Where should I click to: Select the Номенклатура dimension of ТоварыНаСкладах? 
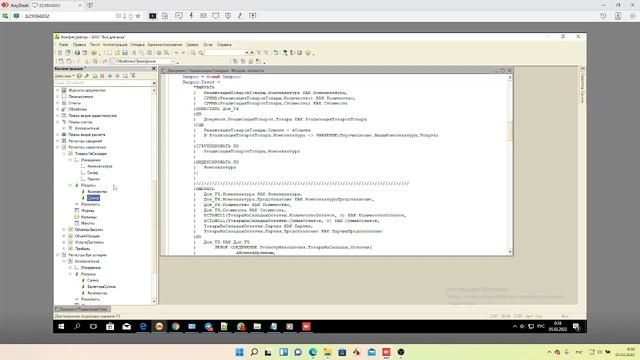[100, 166]
